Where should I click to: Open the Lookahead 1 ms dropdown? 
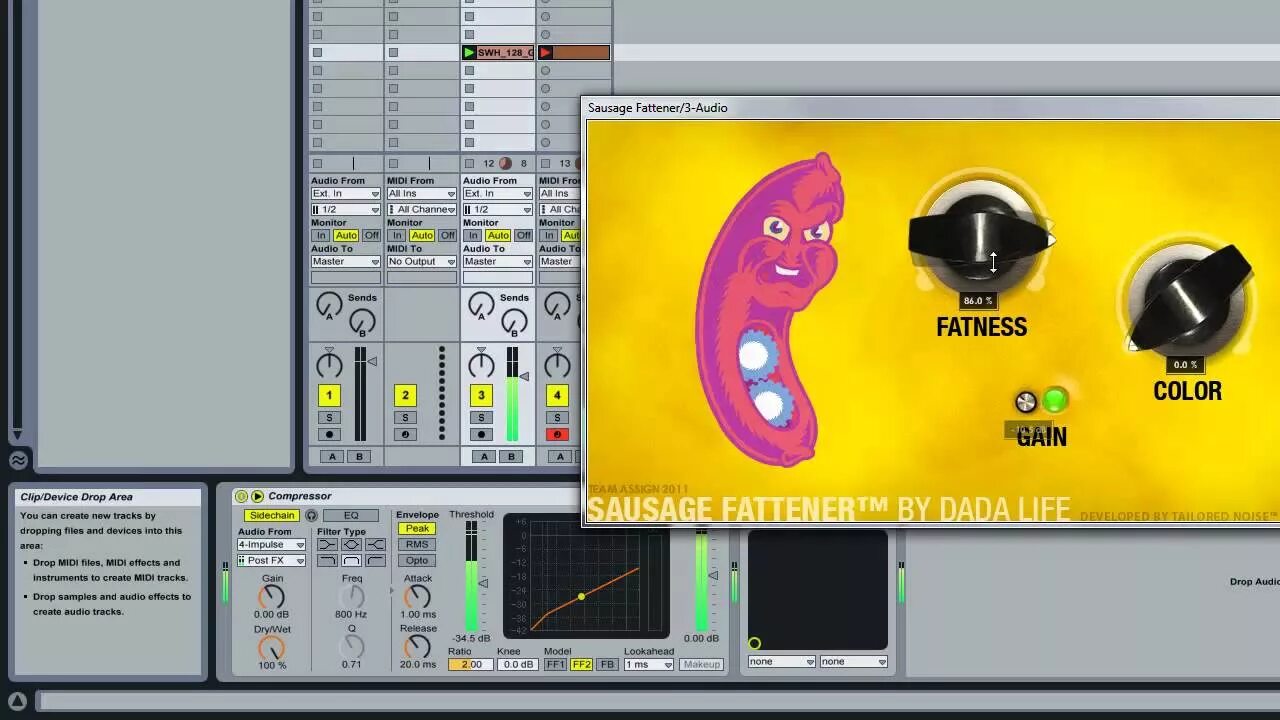[x=648, y=665]
